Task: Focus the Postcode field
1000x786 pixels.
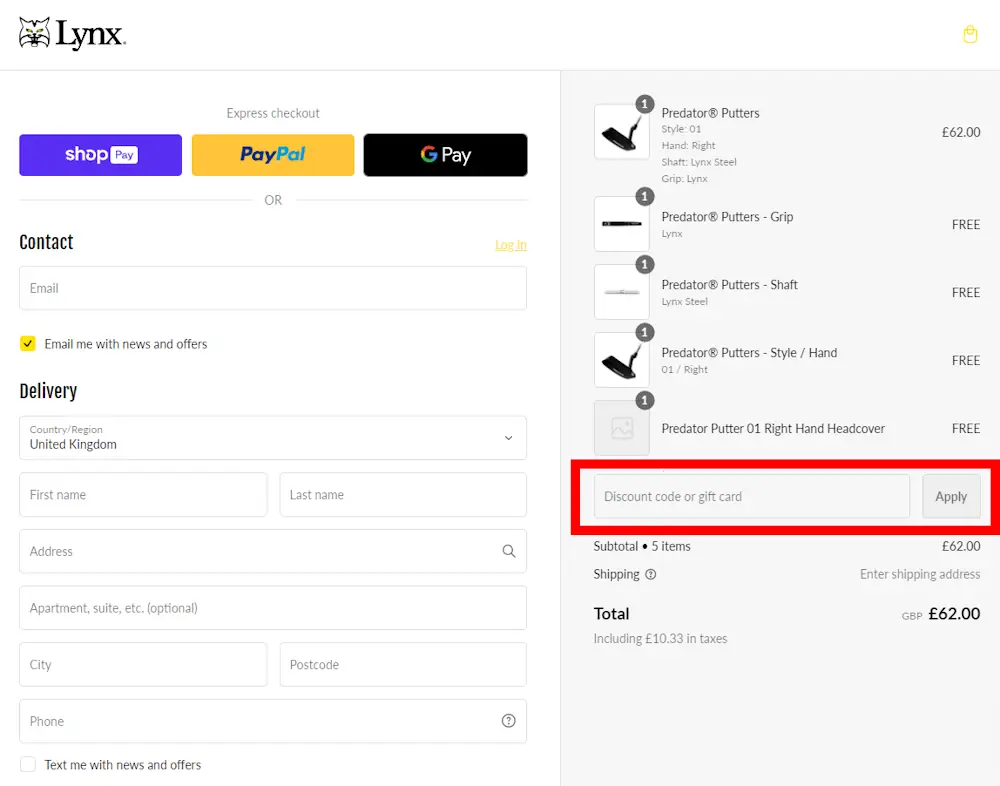Action: (403, 665)
